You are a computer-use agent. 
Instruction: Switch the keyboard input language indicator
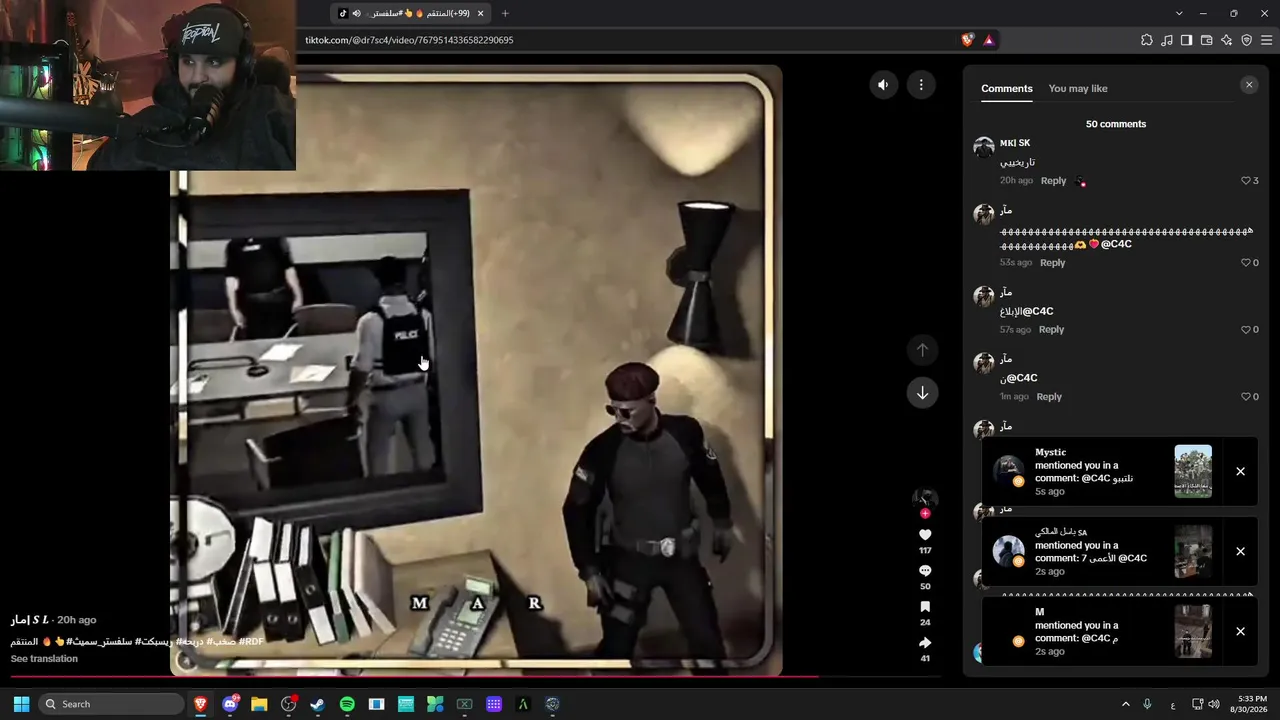[1173, 704]
